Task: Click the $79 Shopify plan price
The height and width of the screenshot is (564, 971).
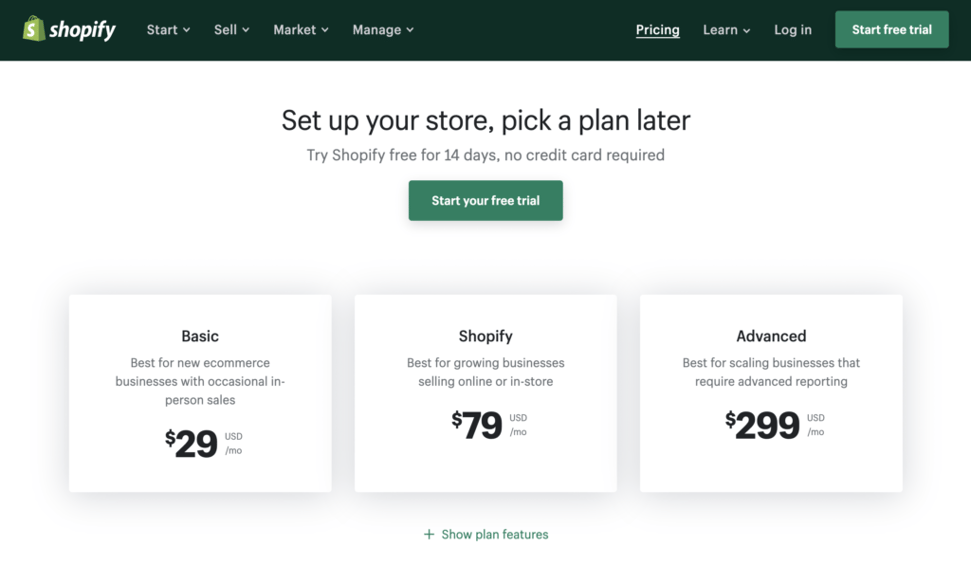Action: pyautogui.click(x=477, y=425)
